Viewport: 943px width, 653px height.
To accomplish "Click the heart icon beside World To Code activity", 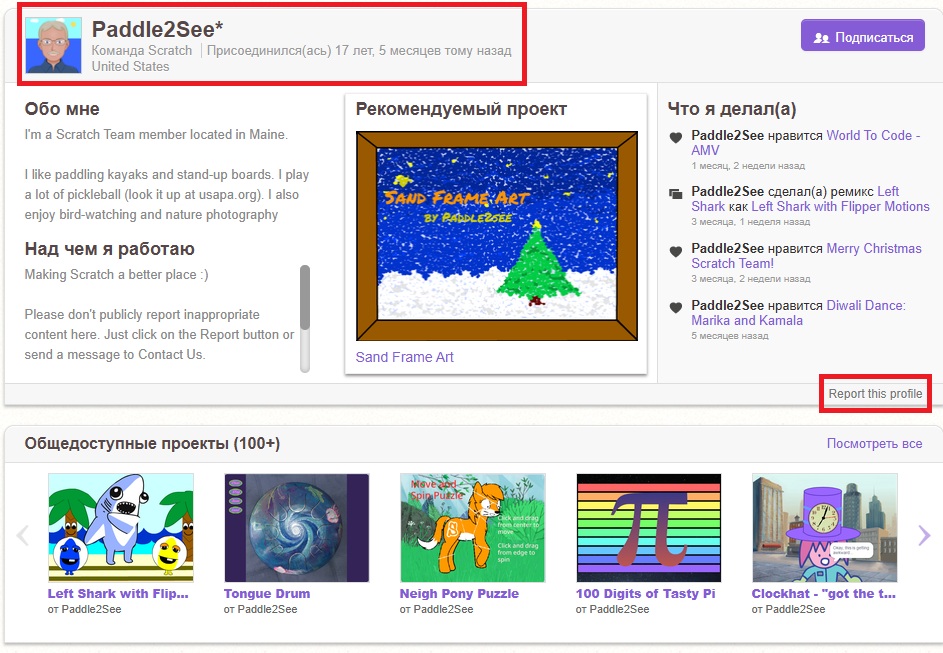I will 676,137.
